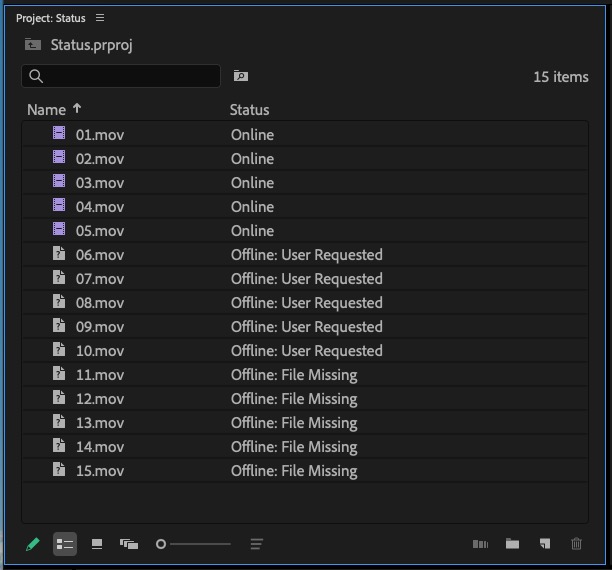Click the Online status of 05.mov

click(x=252, y=231)
